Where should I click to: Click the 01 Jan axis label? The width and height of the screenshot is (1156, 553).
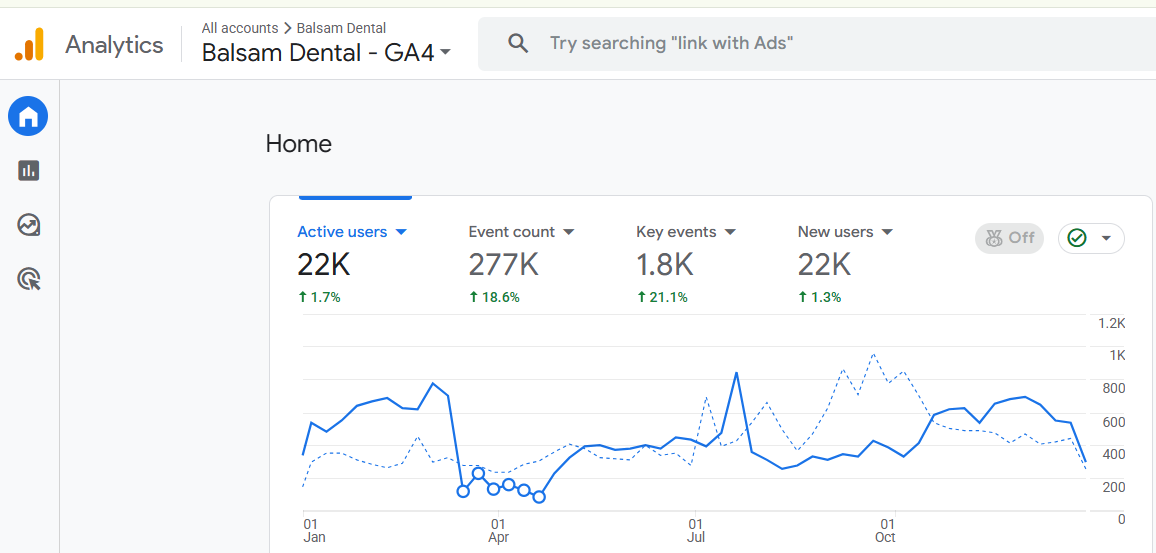[x=314, y=531]
